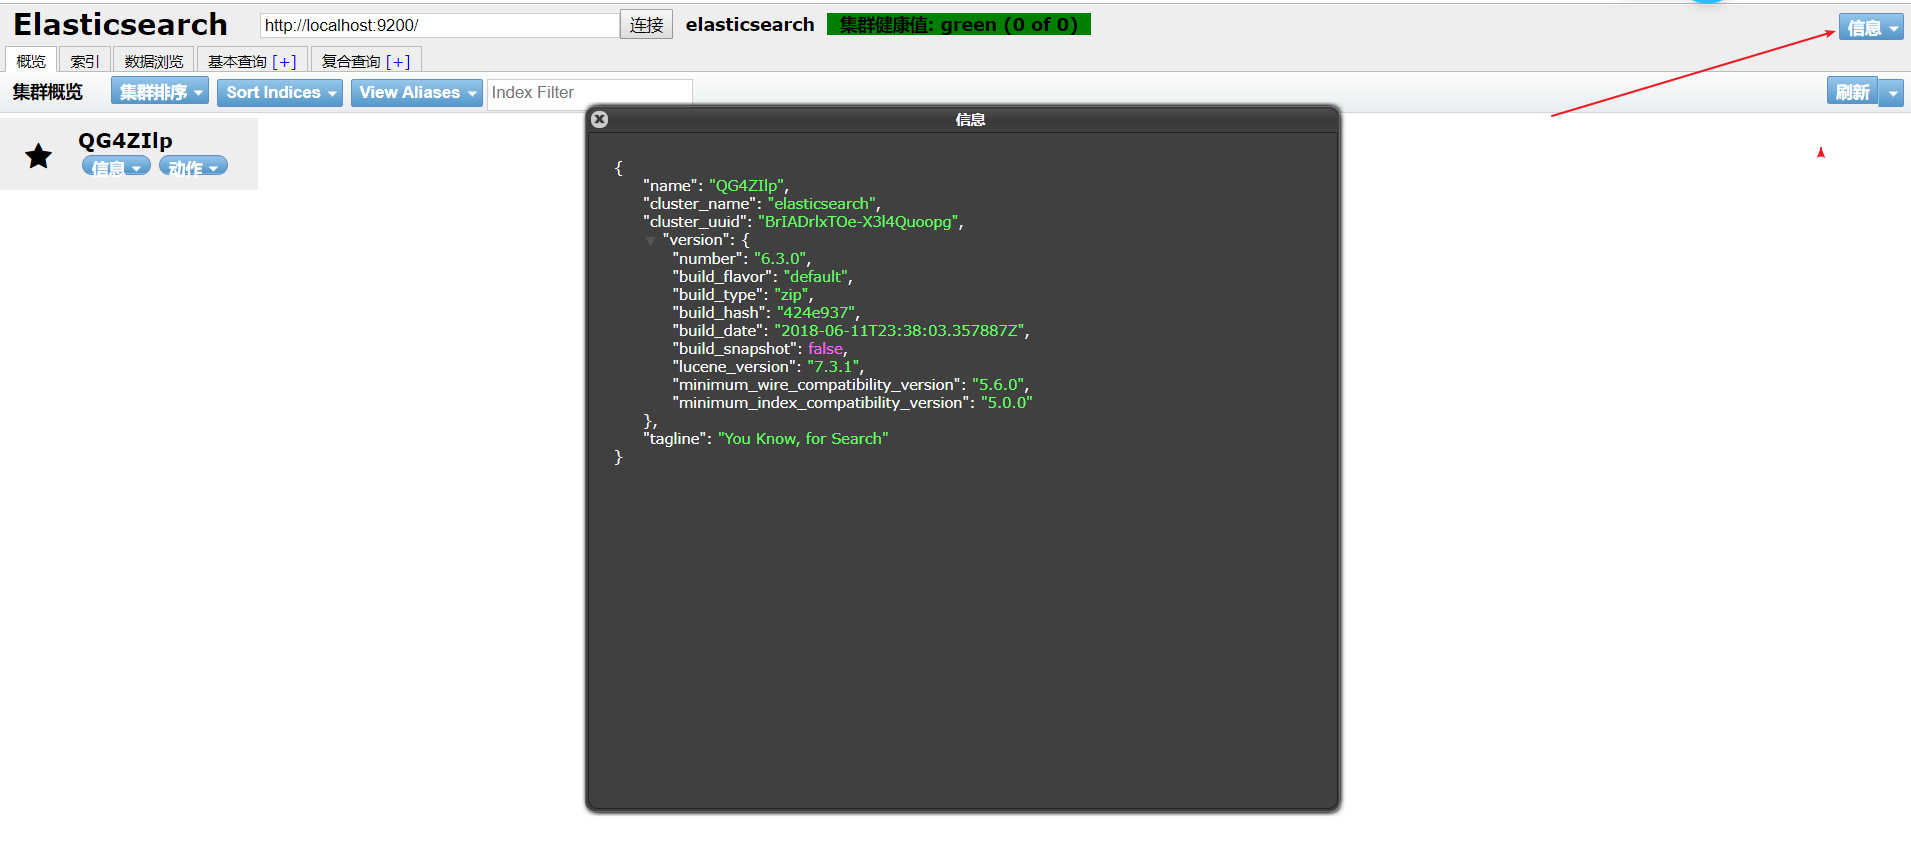
Task: Click the Elasticsearch header title
Action: tap(120, 24)
